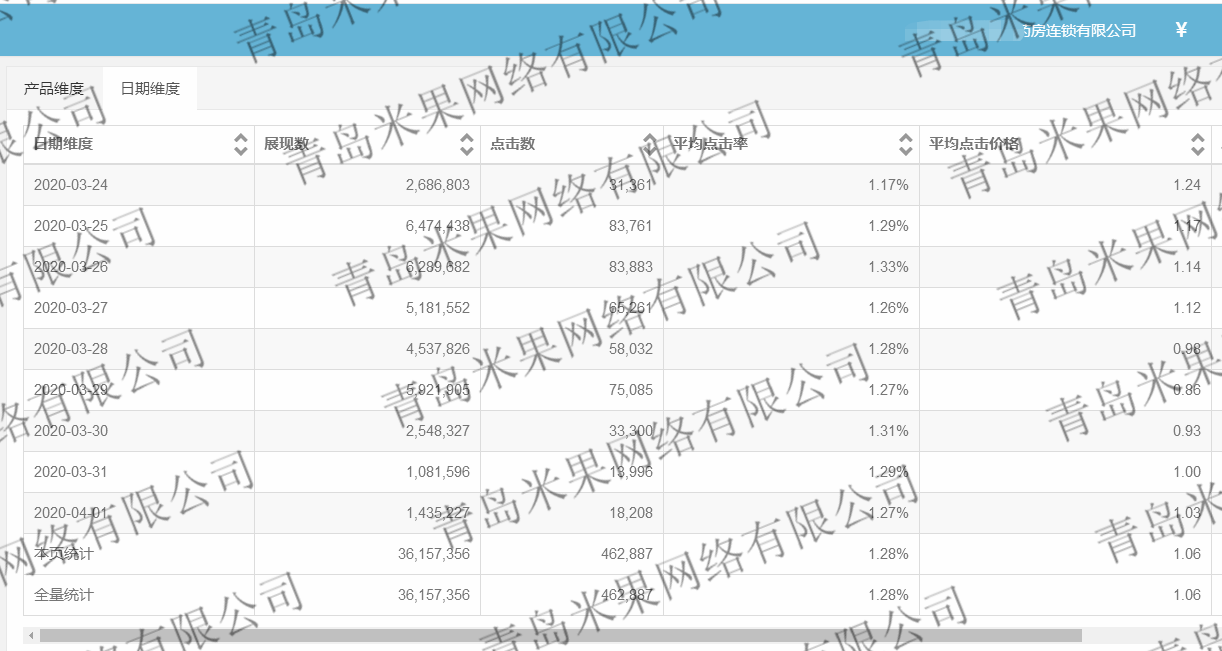Click the 83,883 click count cell

(630, 267)
